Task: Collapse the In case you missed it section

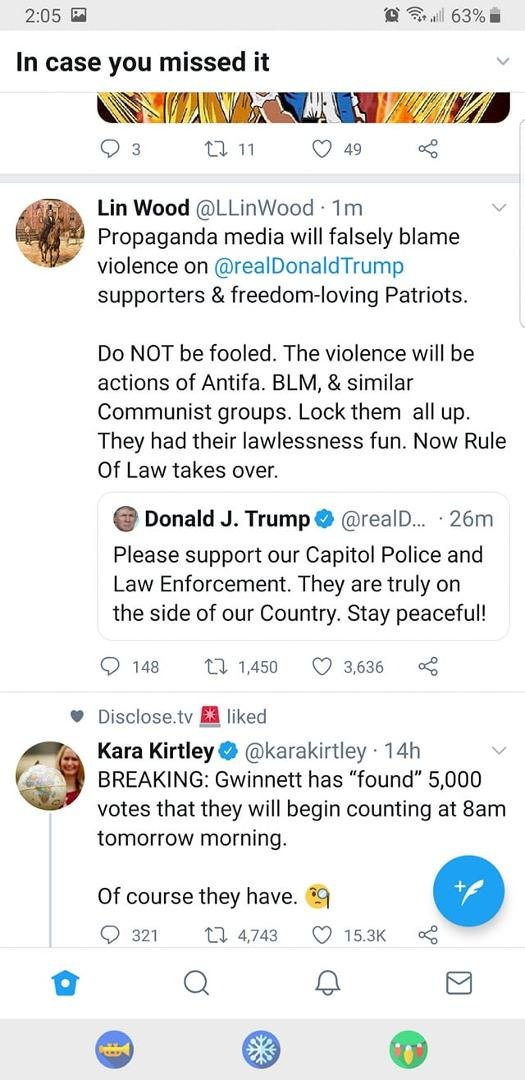Action: [503, 62]
